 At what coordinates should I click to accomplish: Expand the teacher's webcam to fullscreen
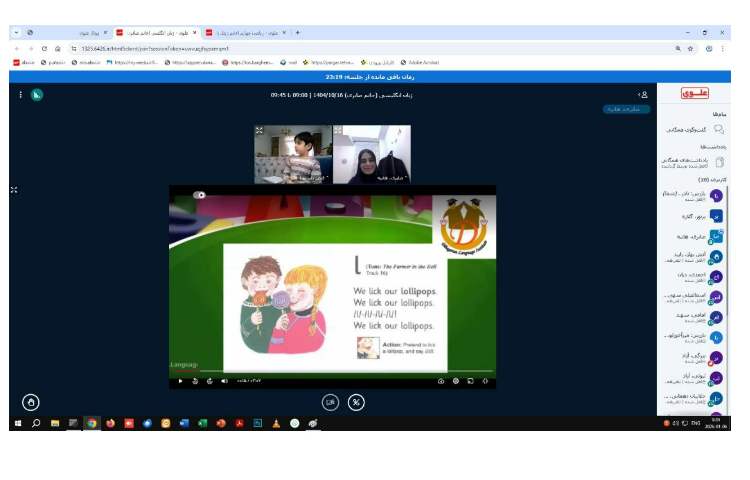[338, 130]
